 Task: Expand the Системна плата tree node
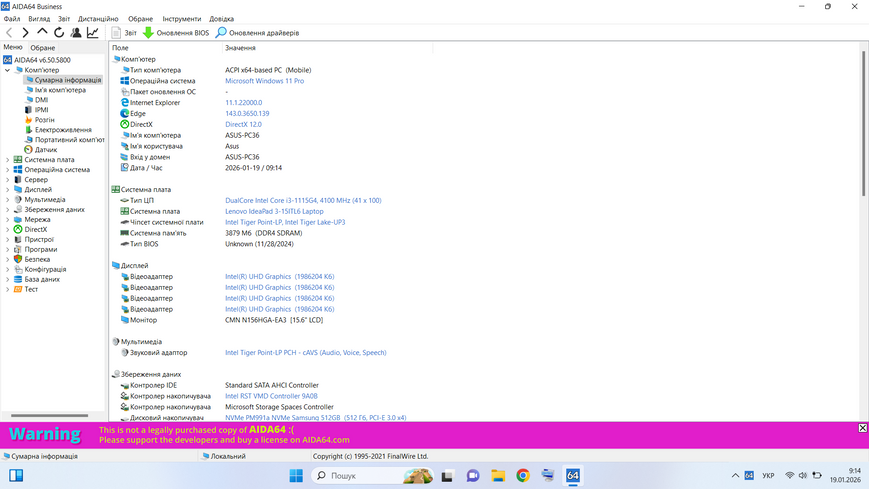click(7, 160)
